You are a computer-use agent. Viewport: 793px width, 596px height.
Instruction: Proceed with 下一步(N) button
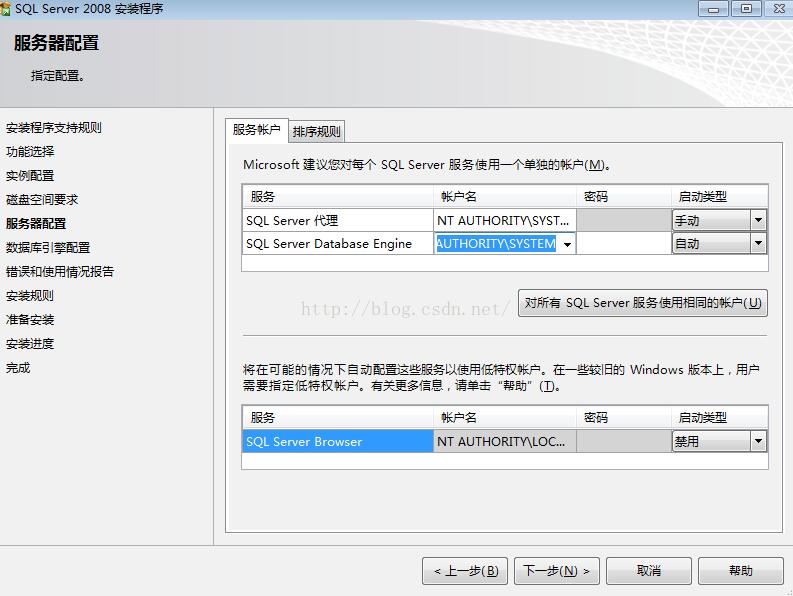click(x=557, y=571)
